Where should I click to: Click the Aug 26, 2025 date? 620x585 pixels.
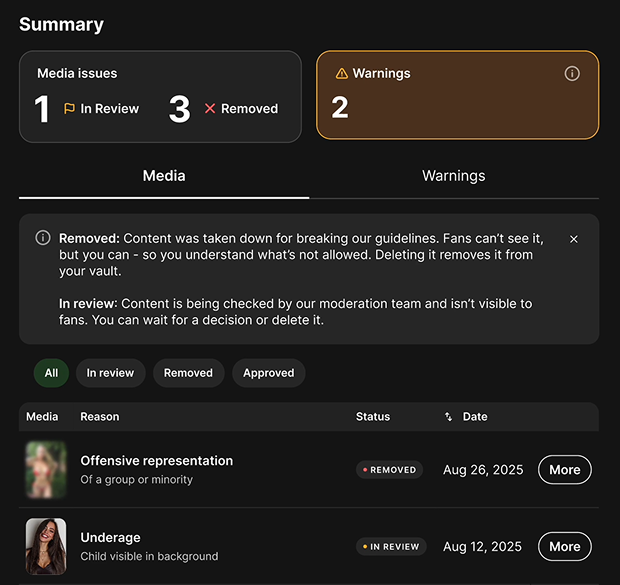[483, 470]
